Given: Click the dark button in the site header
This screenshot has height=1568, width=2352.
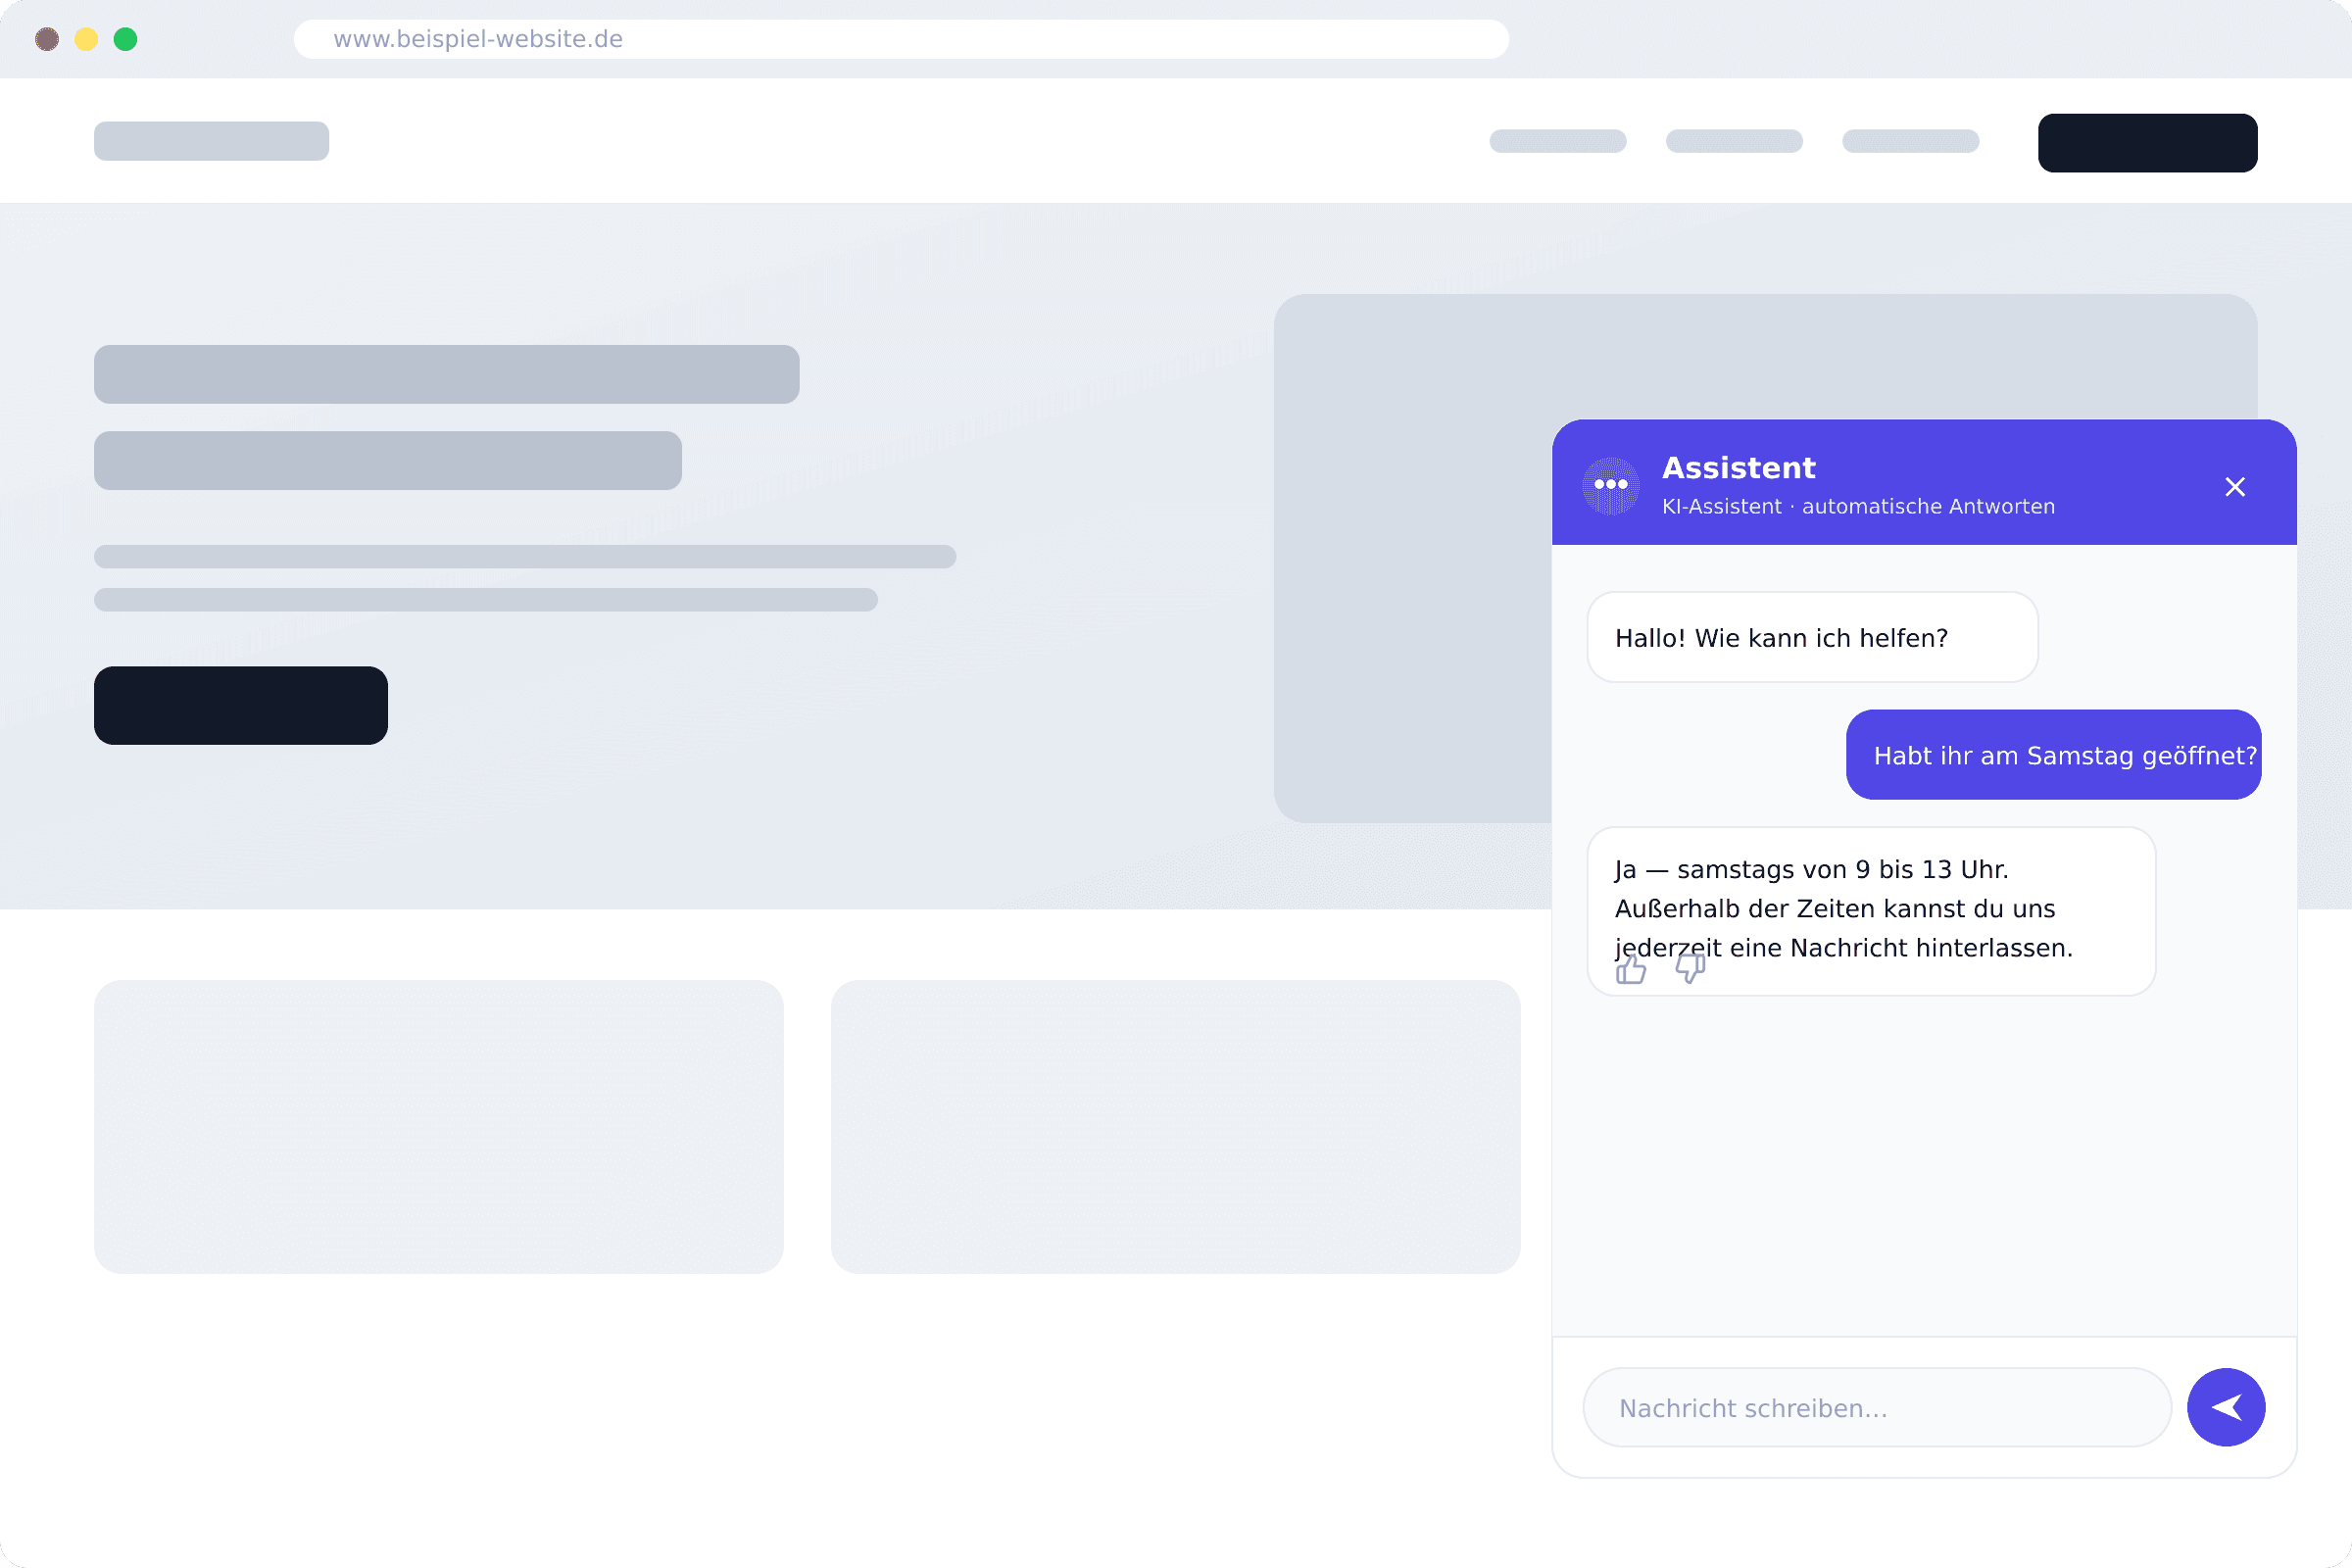Looking at the screenshot, I should point(2147,143).
